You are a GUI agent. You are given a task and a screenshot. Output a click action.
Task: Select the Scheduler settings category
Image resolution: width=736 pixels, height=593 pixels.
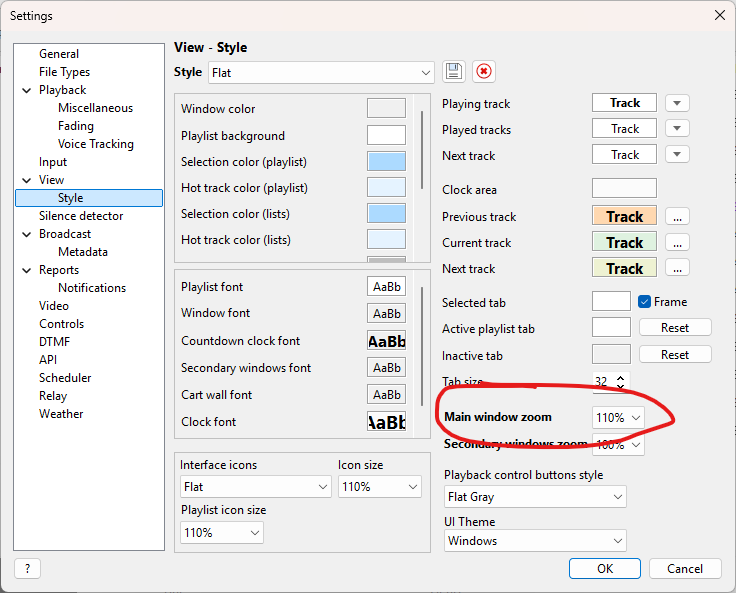pos(65,378)
